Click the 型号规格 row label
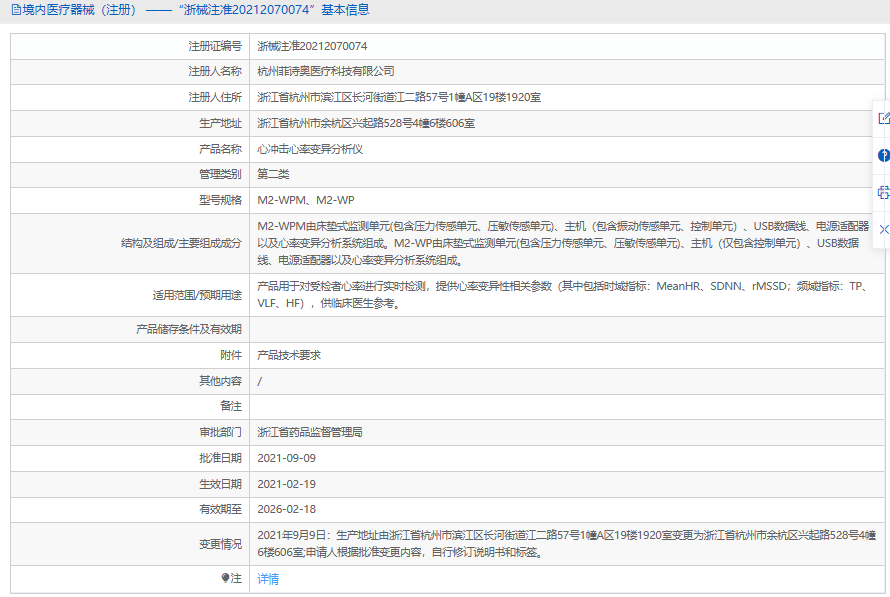This screenshot has width=890, height=597. point(220,200)
